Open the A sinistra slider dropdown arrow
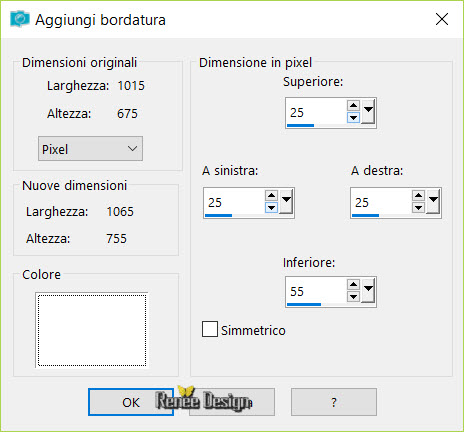Image resolution: width=464 pixels, height=432 pixels. [286, 201]
